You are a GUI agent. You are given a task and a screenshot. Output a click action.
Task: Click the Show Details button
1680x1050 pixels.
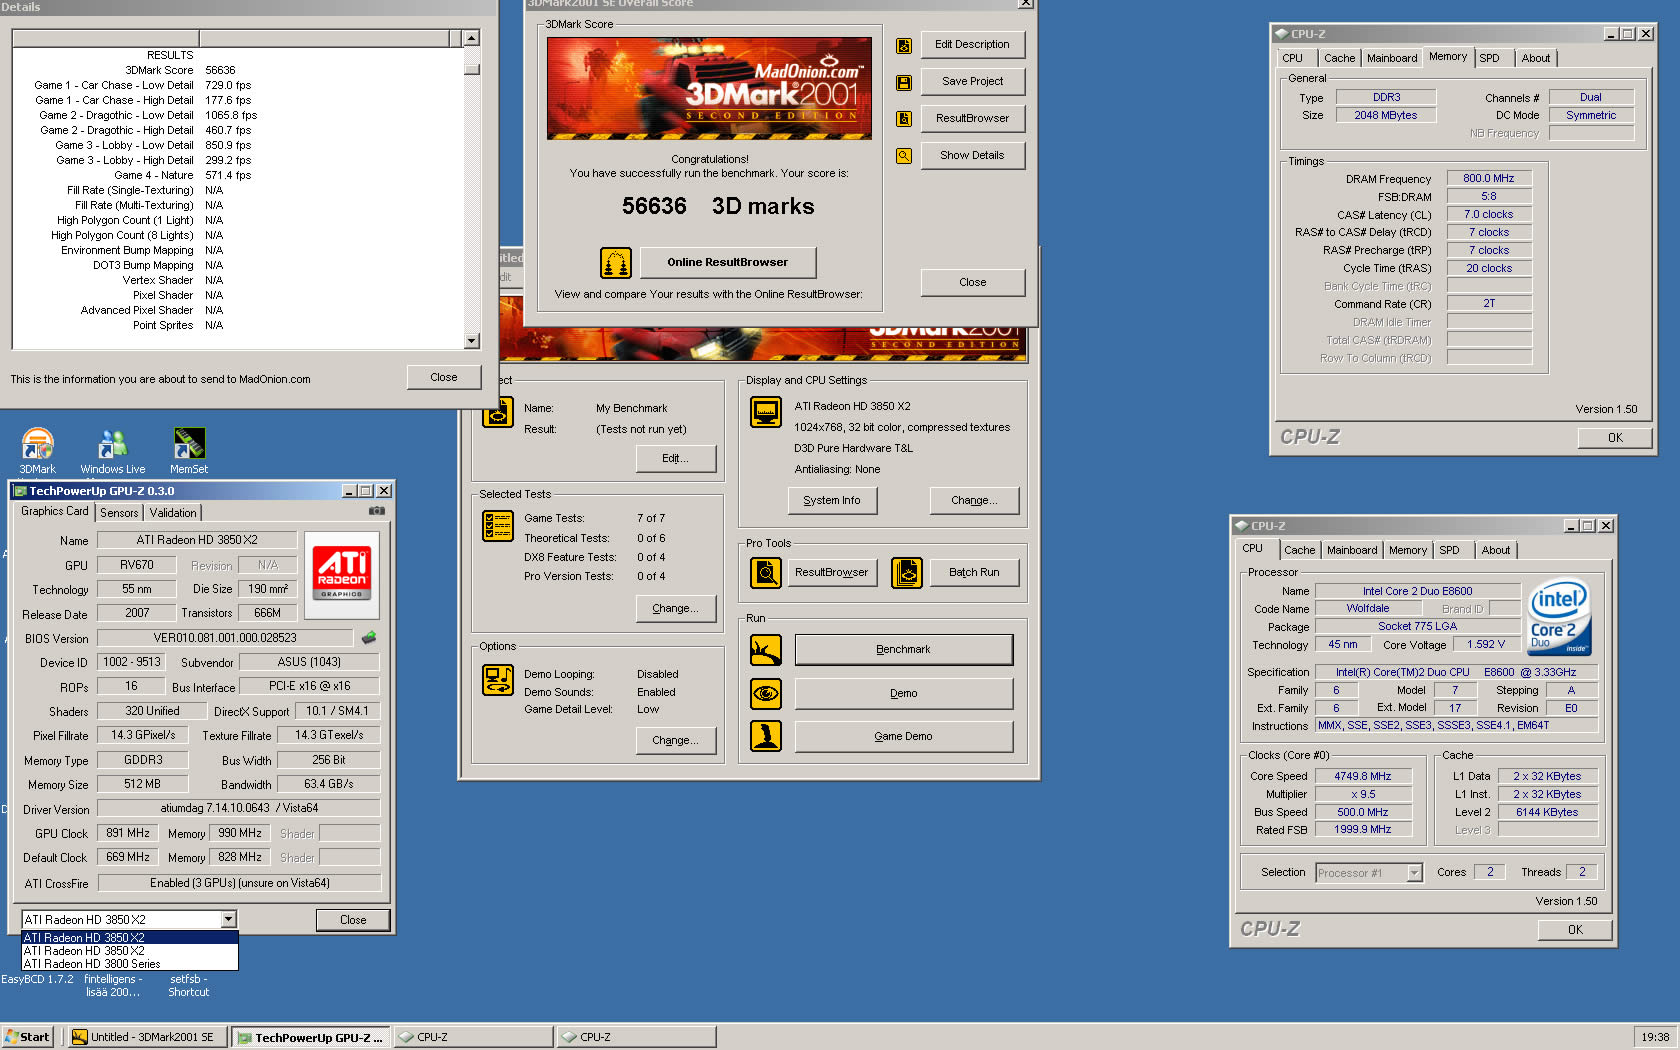tap(972, 156)
